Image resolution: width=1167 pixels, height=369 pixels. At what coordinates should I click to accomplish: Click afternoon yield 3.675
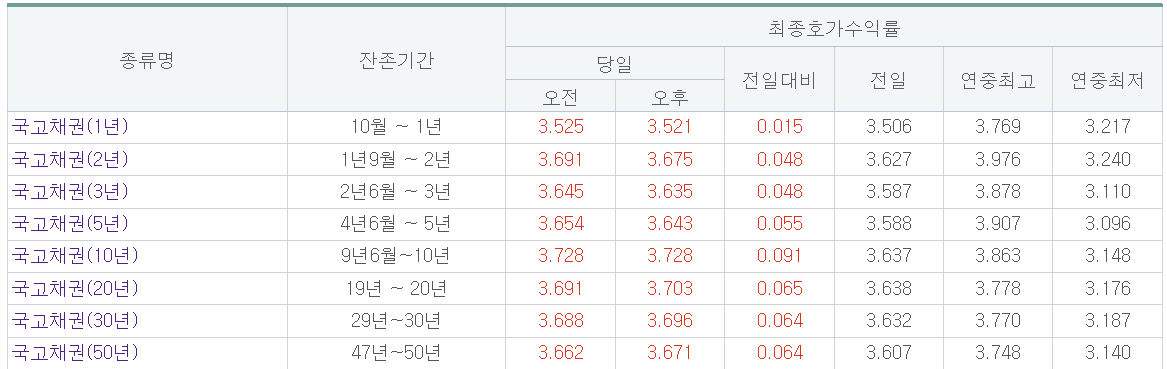tap(670, 159)
